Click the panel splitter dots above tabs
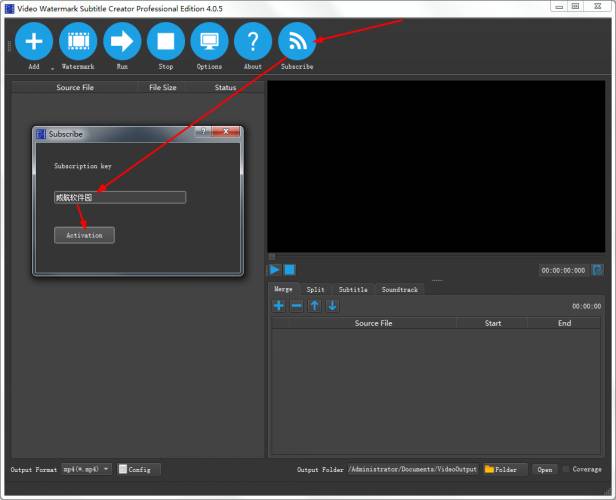616x500 pixels. point(437,280)
